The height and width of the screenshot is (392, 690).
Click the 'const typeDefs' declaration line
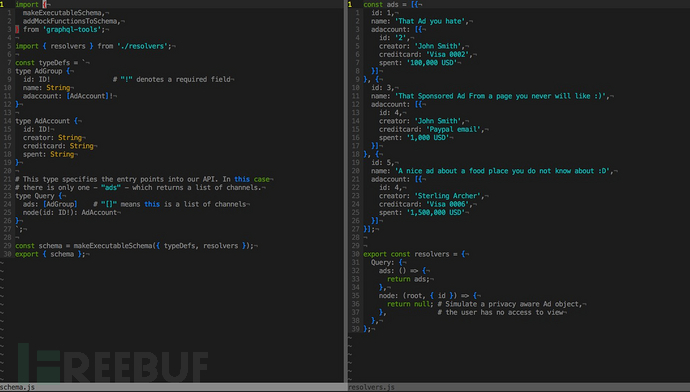[x=51, y=63]
